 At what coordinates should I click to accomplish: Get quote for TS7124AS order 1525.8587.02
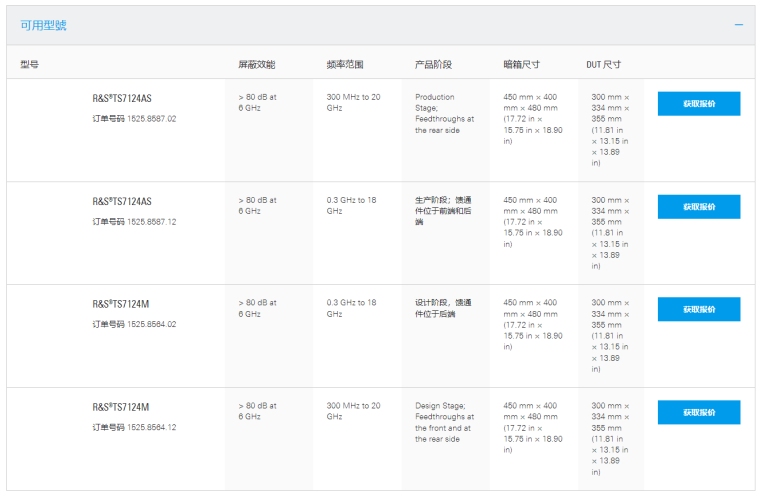(x=698, y=104)
